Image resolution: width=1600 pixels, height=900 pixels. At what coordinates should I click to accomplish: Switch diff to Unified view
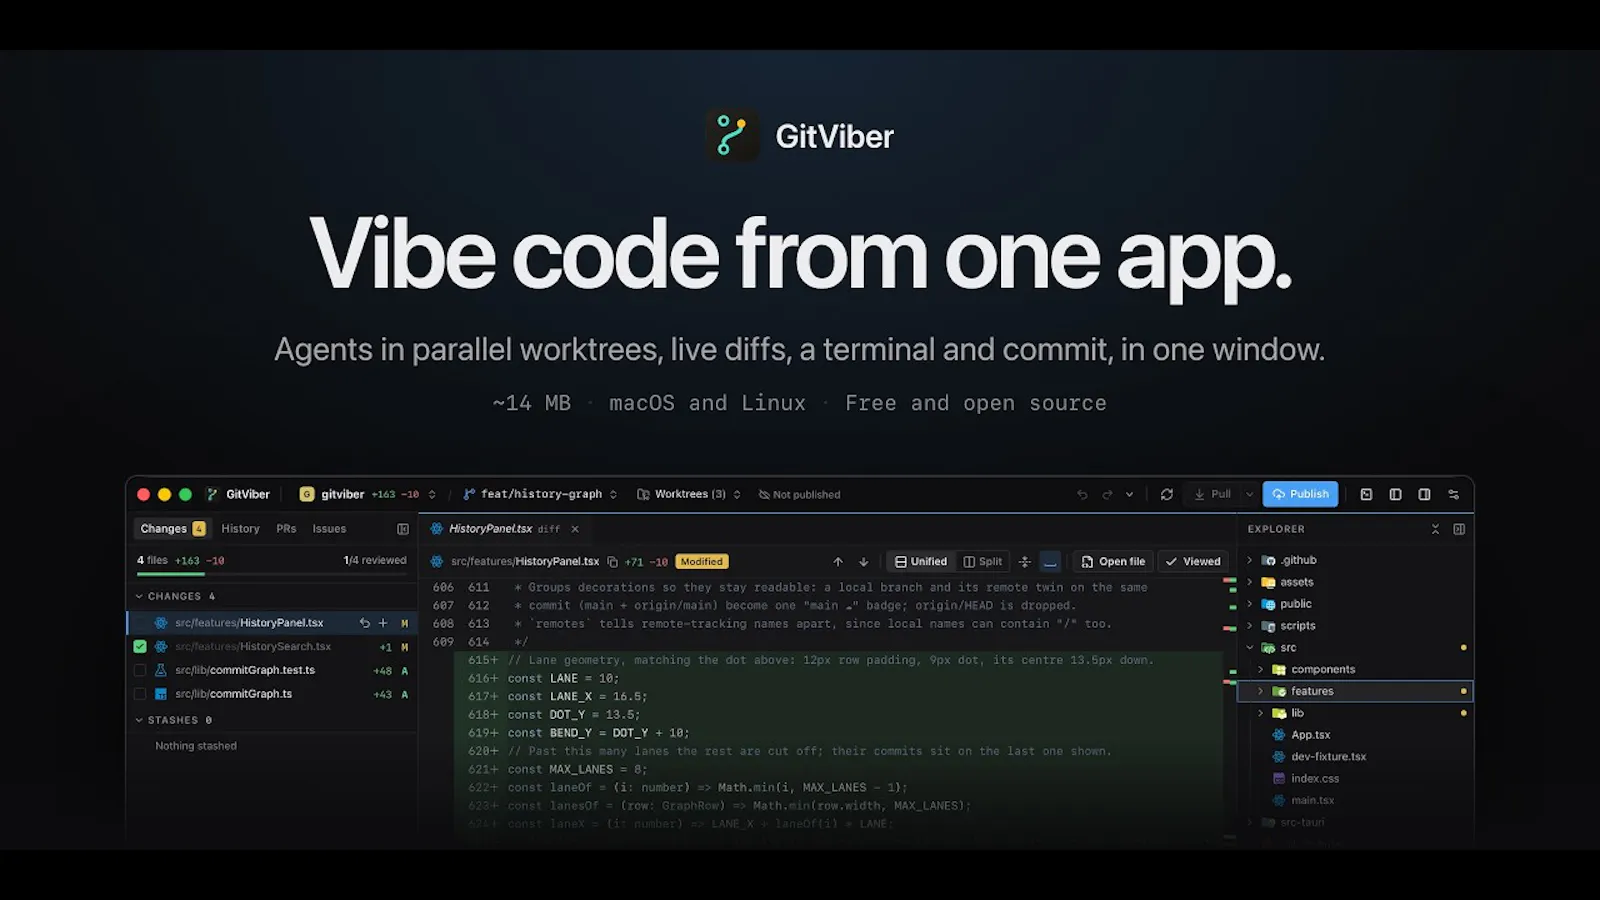pyautogui.click(x=921, y=562)
